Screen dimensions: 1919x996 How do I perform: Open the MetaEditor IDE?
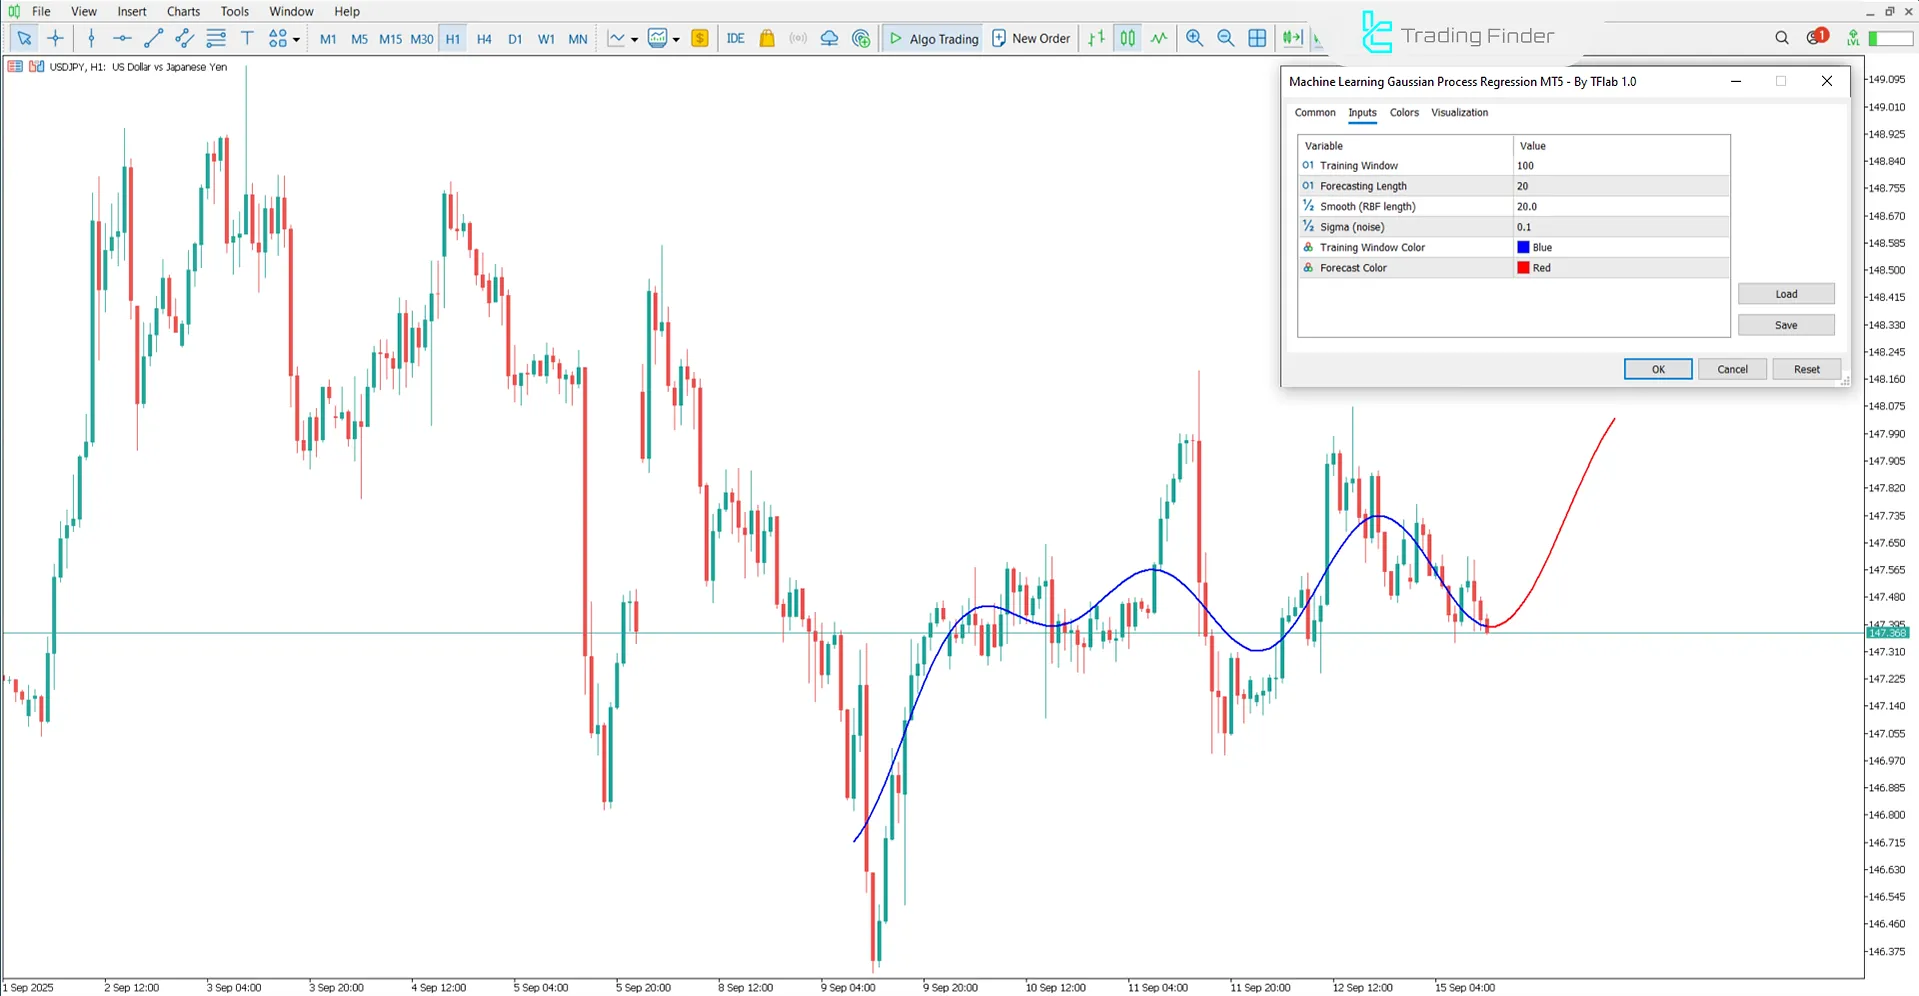tap(736, 38)
